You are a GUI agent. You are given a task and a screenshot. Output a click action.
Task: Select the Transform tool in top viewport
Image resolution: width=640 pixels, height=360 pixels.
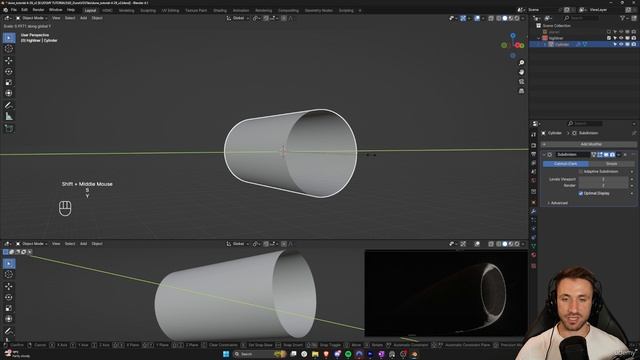point(9,93)
